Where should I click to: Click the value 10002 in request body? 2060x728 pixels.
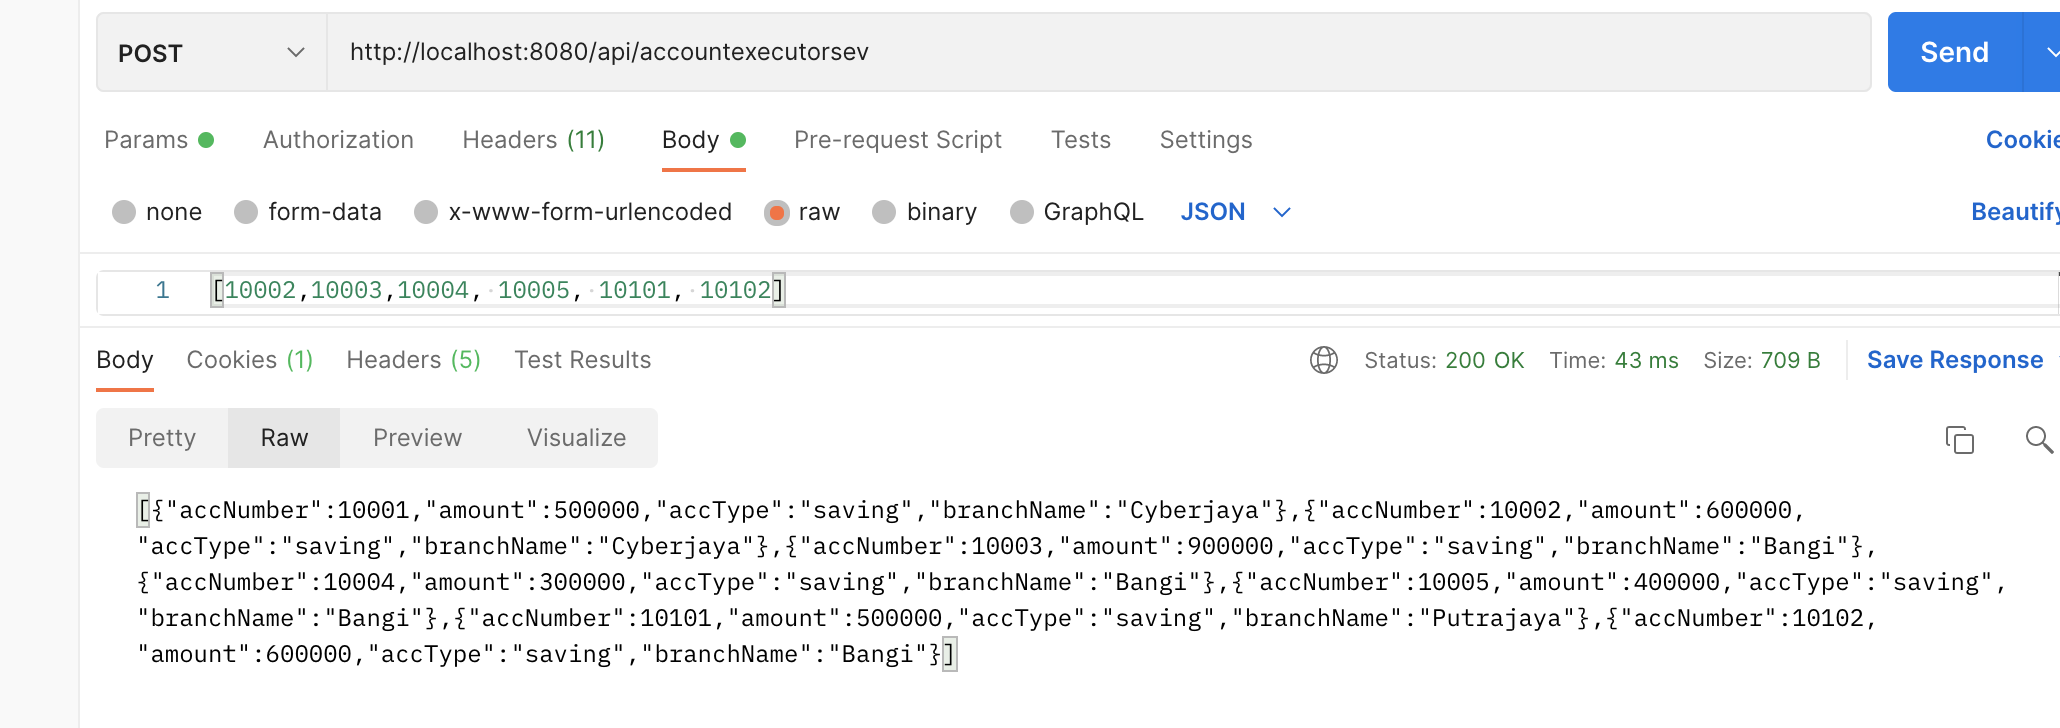pos(260,291)
